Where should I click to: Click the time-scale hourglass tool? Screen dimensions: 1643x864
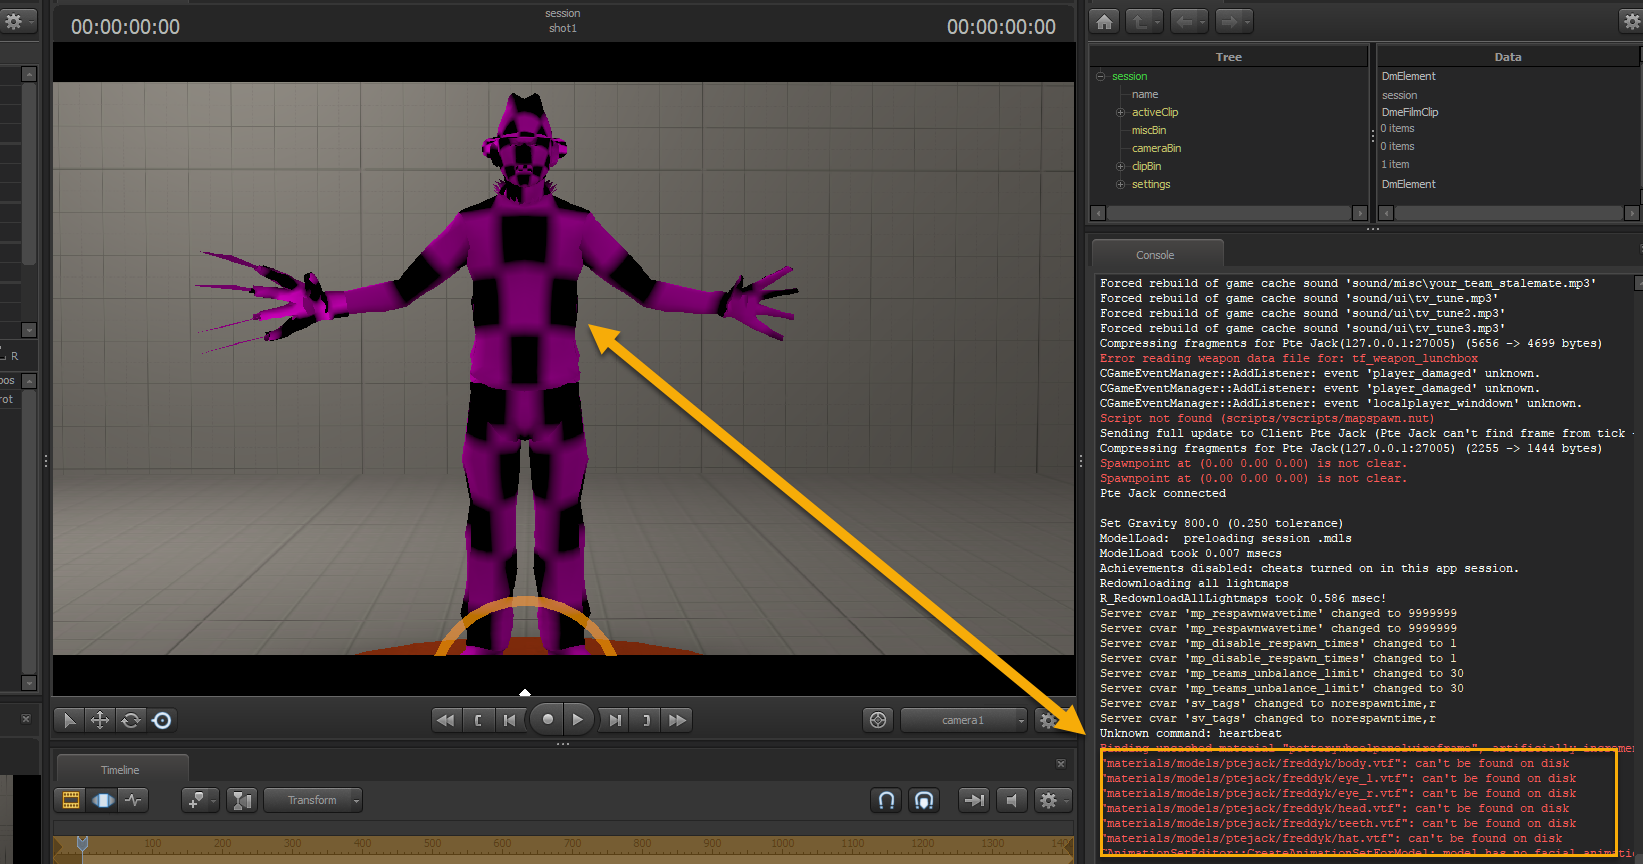tap(241, 800)
